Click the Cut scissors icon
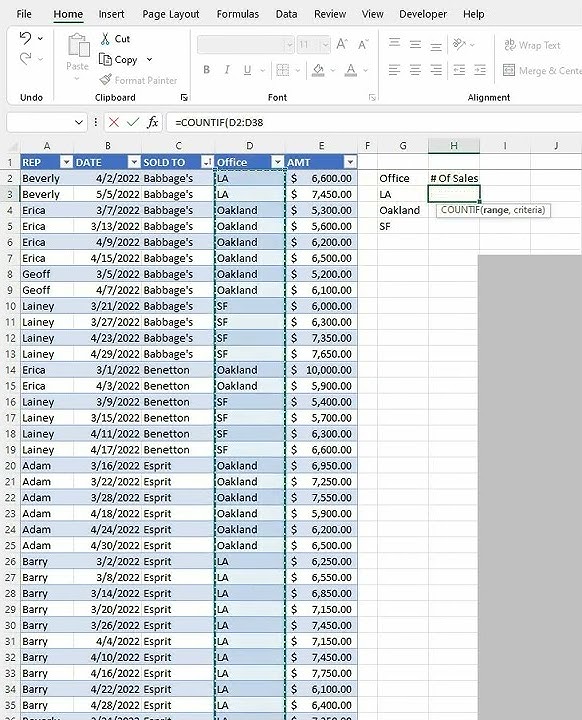582x720 pixels. pos(105,39)
